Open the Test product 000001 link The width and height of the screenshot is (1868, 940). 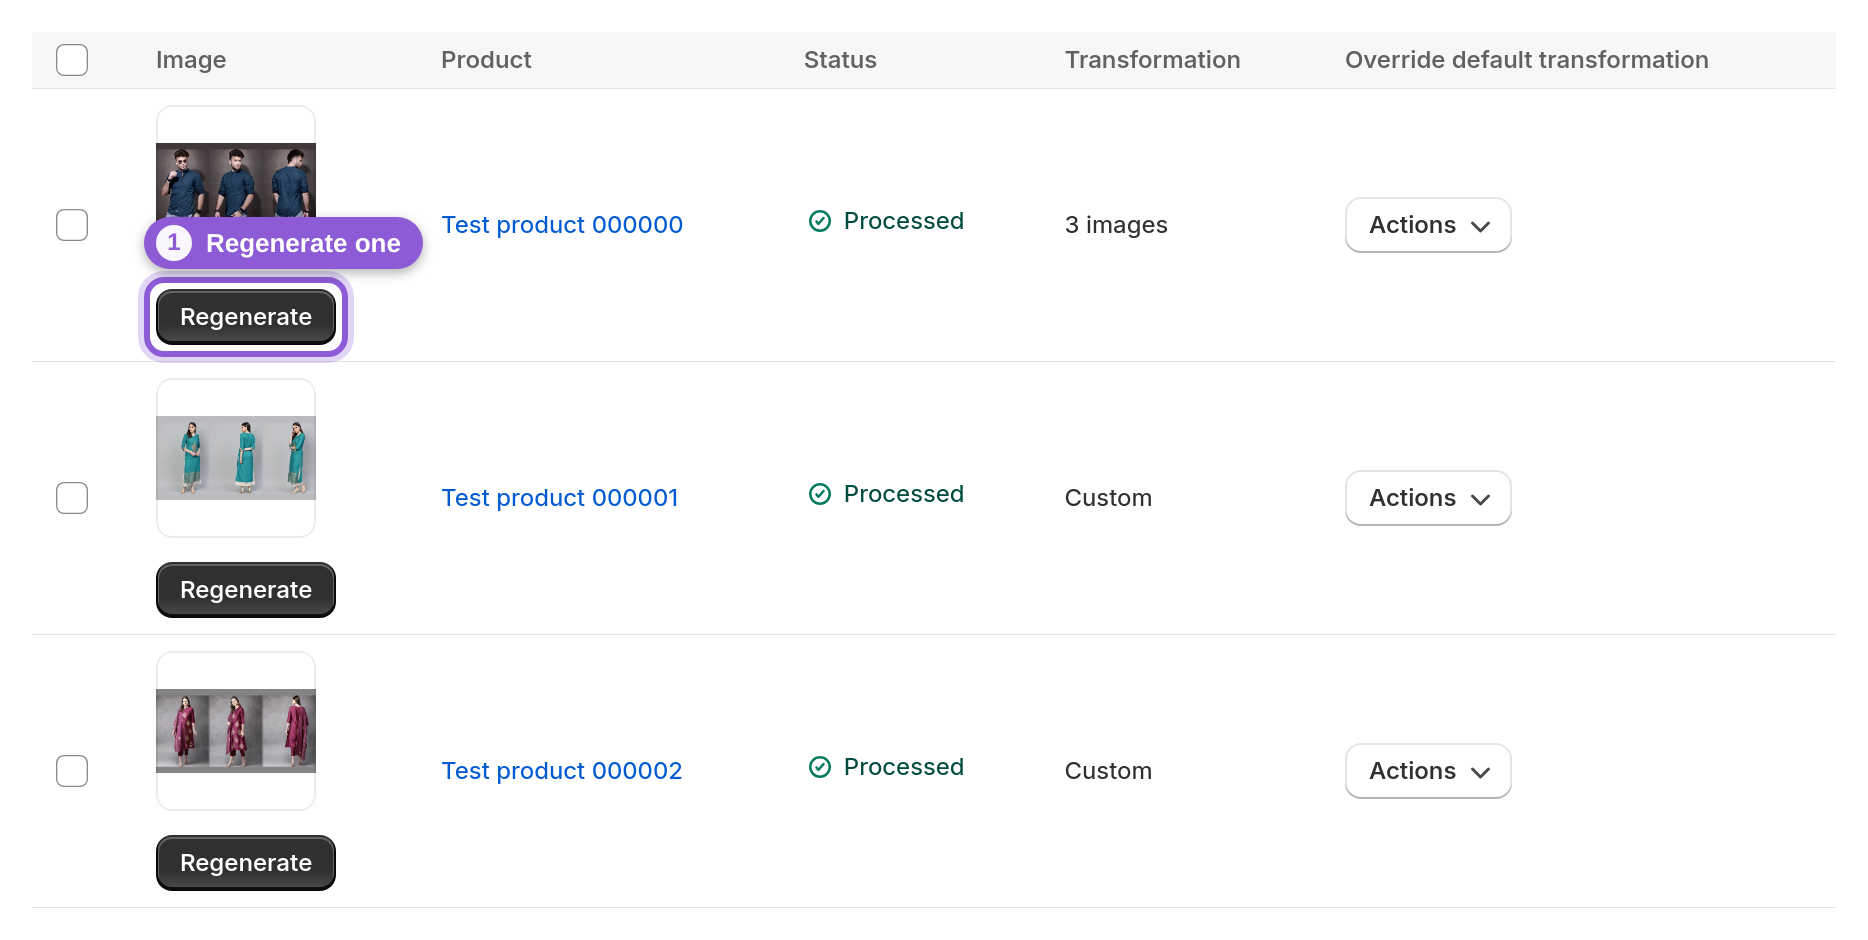[x=560, y=498]
